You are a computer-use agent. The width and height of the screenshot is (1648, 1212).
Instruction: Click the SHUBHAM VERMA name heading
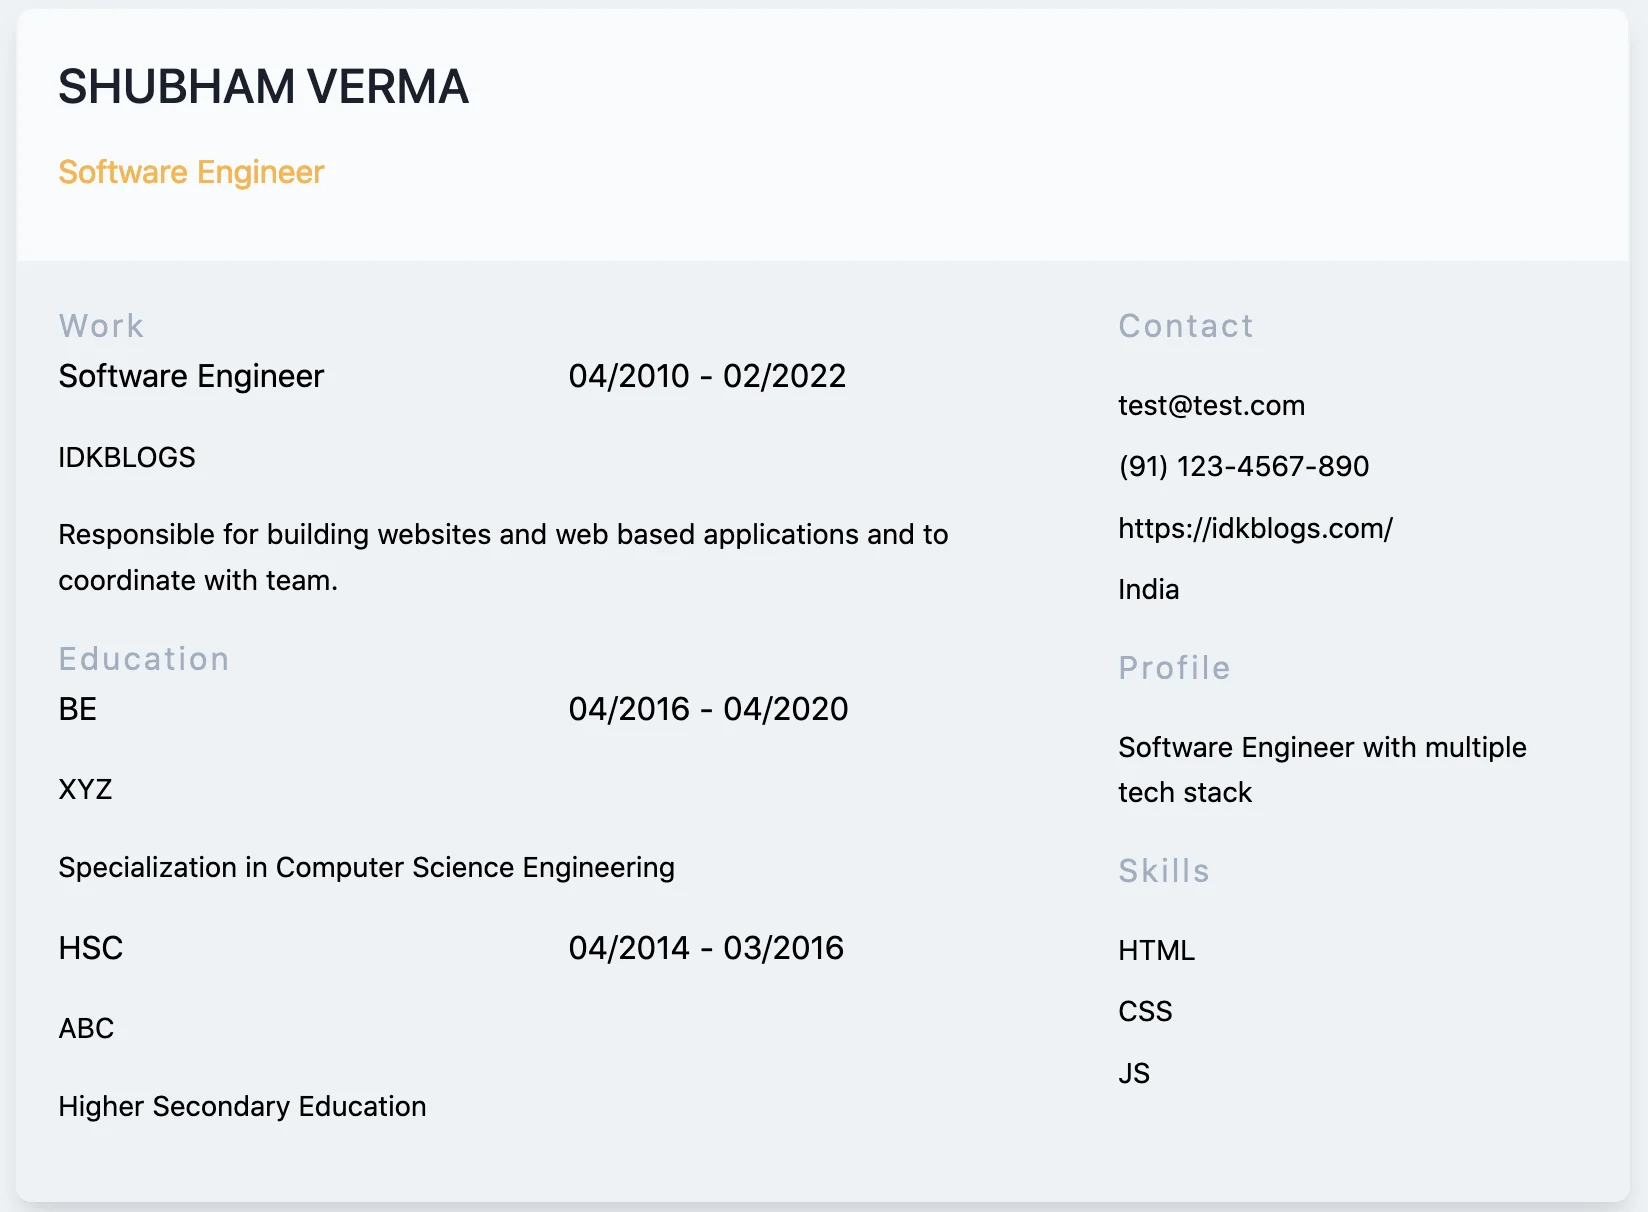pos(263,87)
